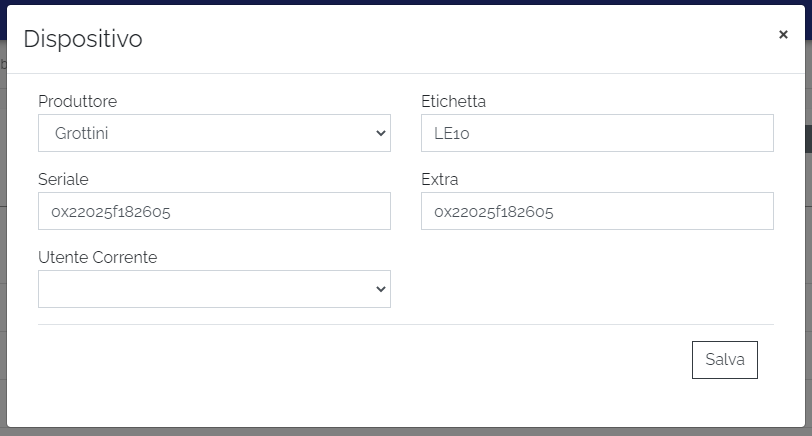This screenshot has width=812, height=436.
Task: Click the Utente Corrente field label
Action: tap(97, 257)
